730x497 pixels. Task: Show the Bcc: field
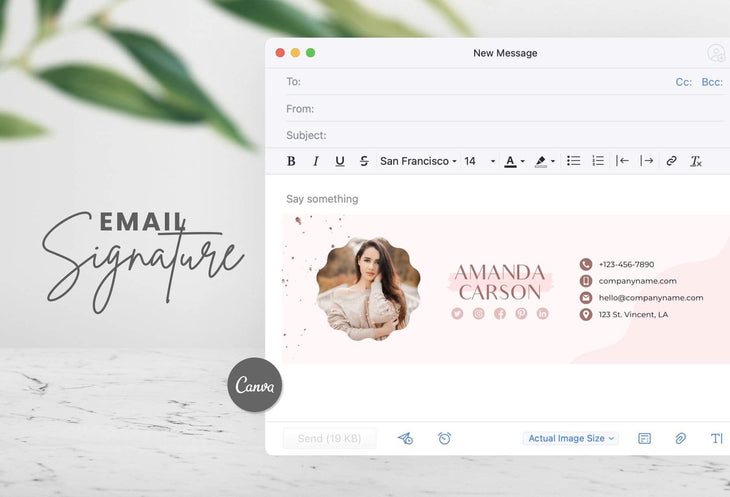click(x=712, y=82)
